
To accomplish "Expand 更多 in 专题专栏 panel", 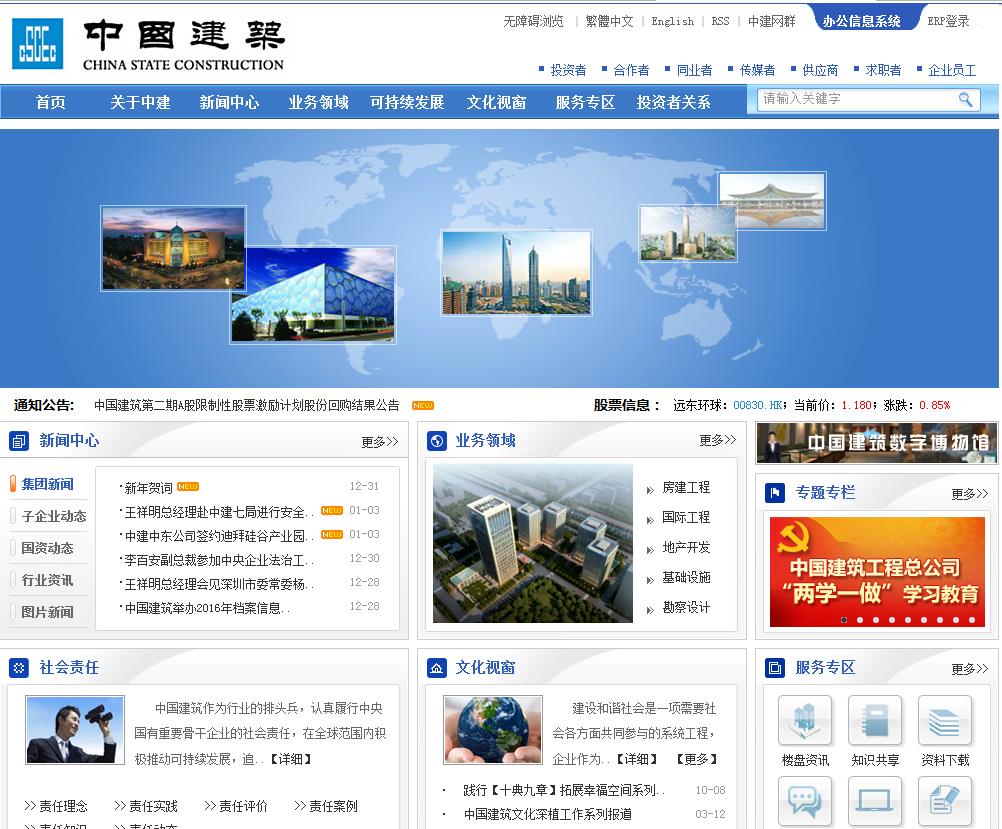I will click(x=969, y=493).
